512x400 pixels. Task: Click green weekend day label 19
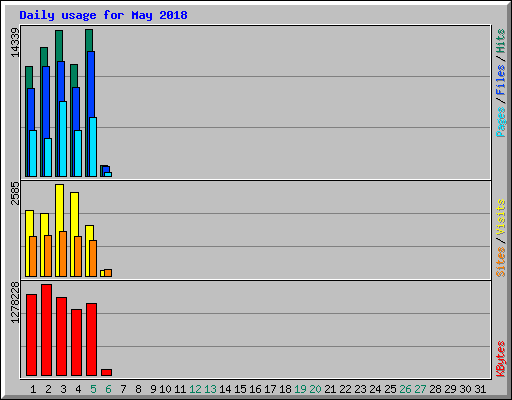300,389
